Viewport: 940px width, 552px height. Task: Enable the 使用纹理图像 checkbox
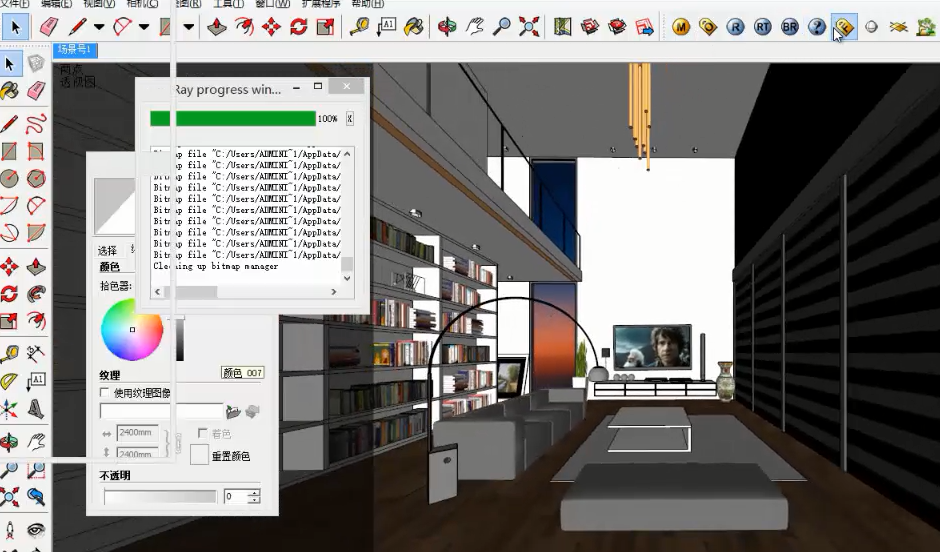coord(105,393)
